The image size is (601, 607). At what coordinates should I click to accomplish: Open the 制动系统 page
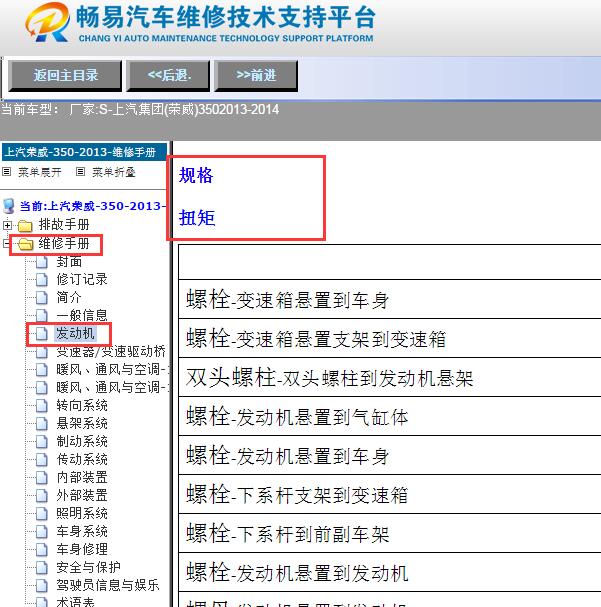82,441
